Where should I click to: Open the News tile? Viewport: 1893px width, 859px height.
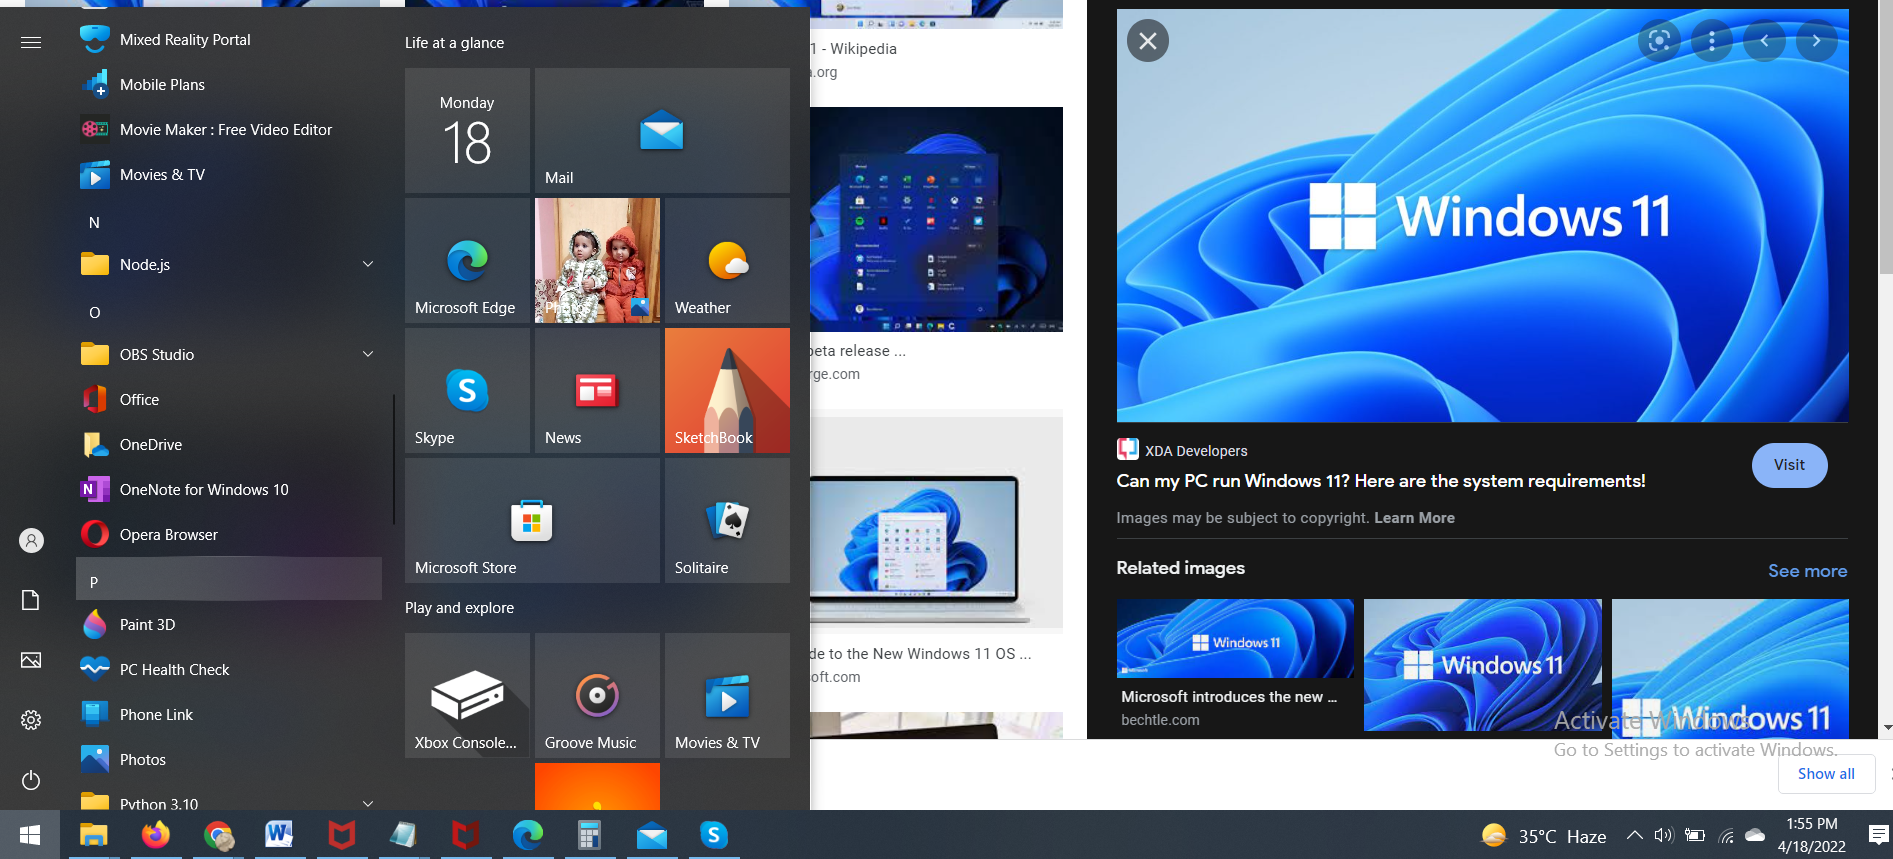597,390
